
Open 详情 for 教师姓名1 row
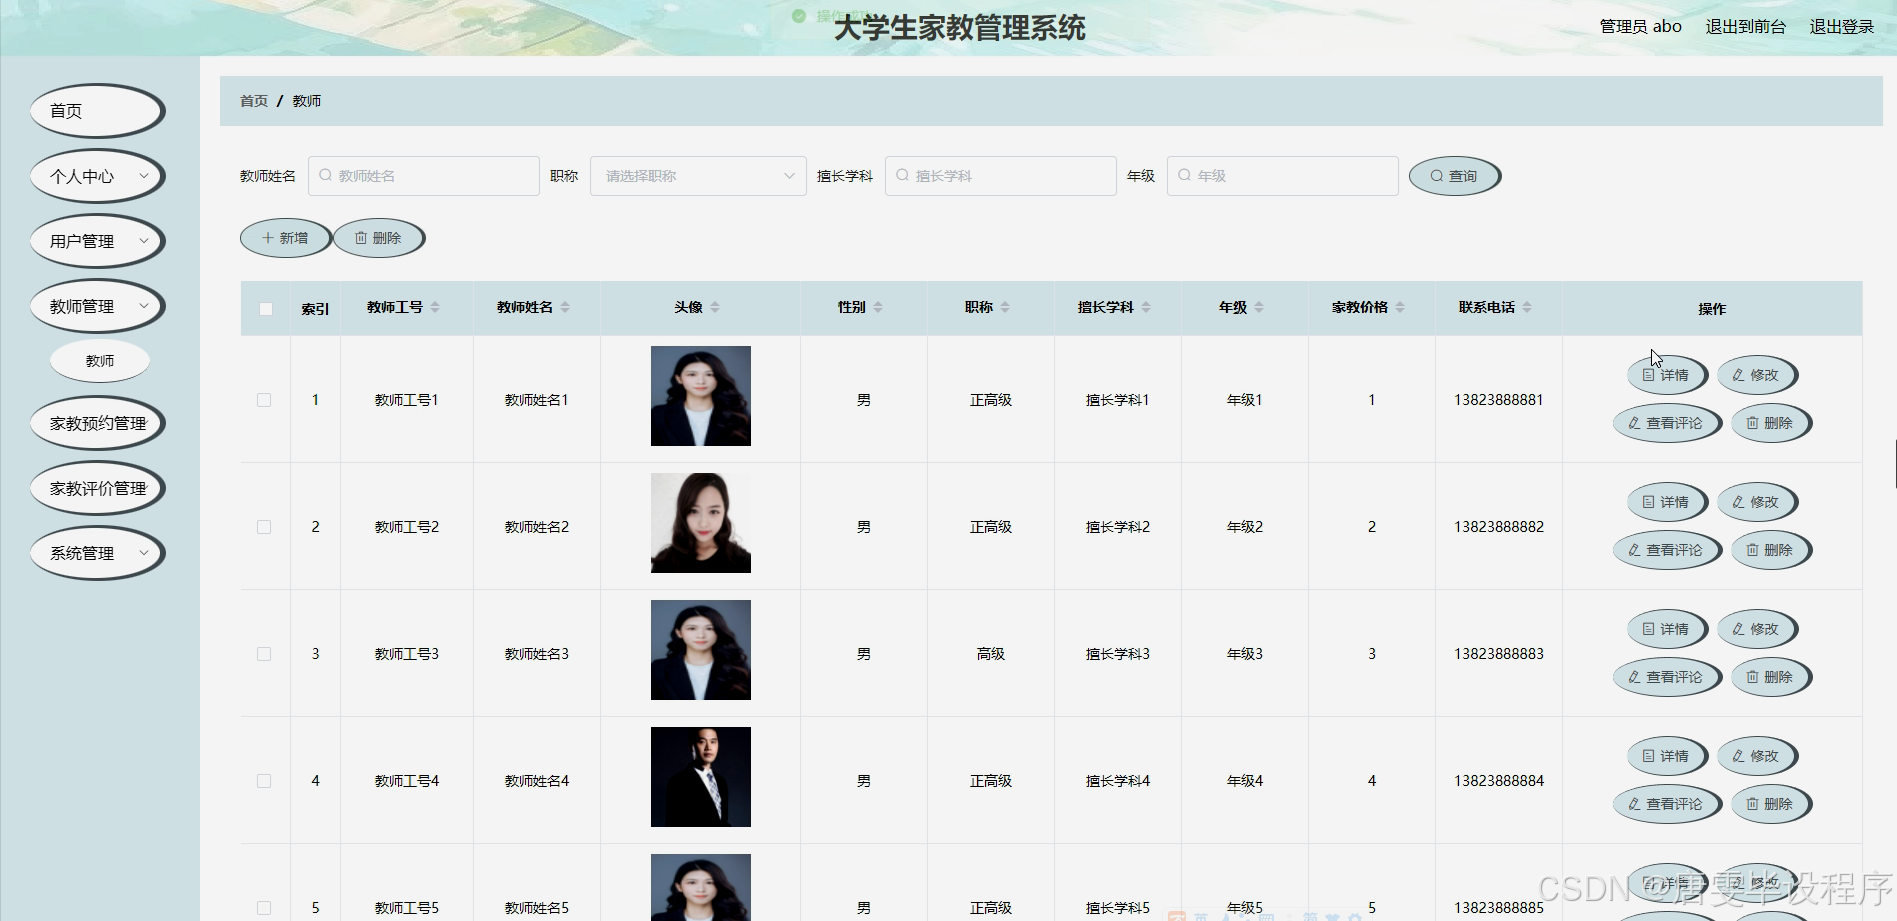click(x=1666, y=375)
